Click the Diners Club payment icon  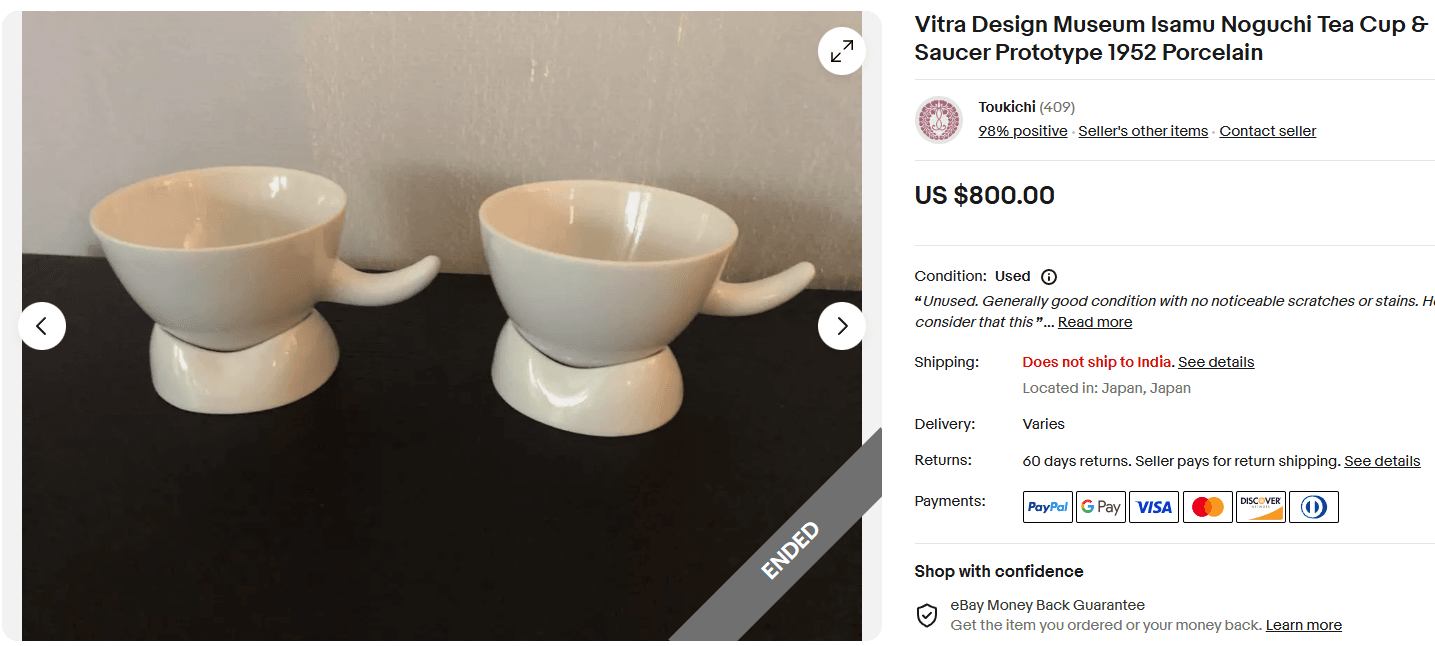(x=1313, y=506)
